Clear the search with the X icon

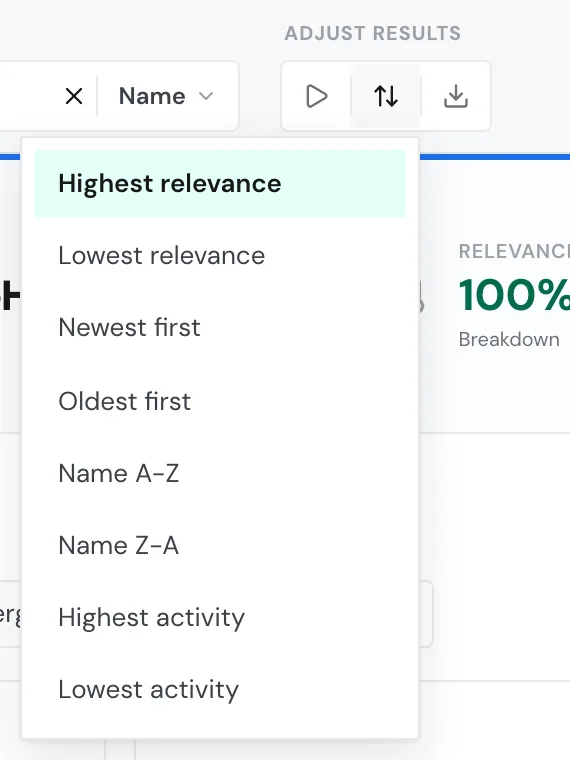[74, 96]
